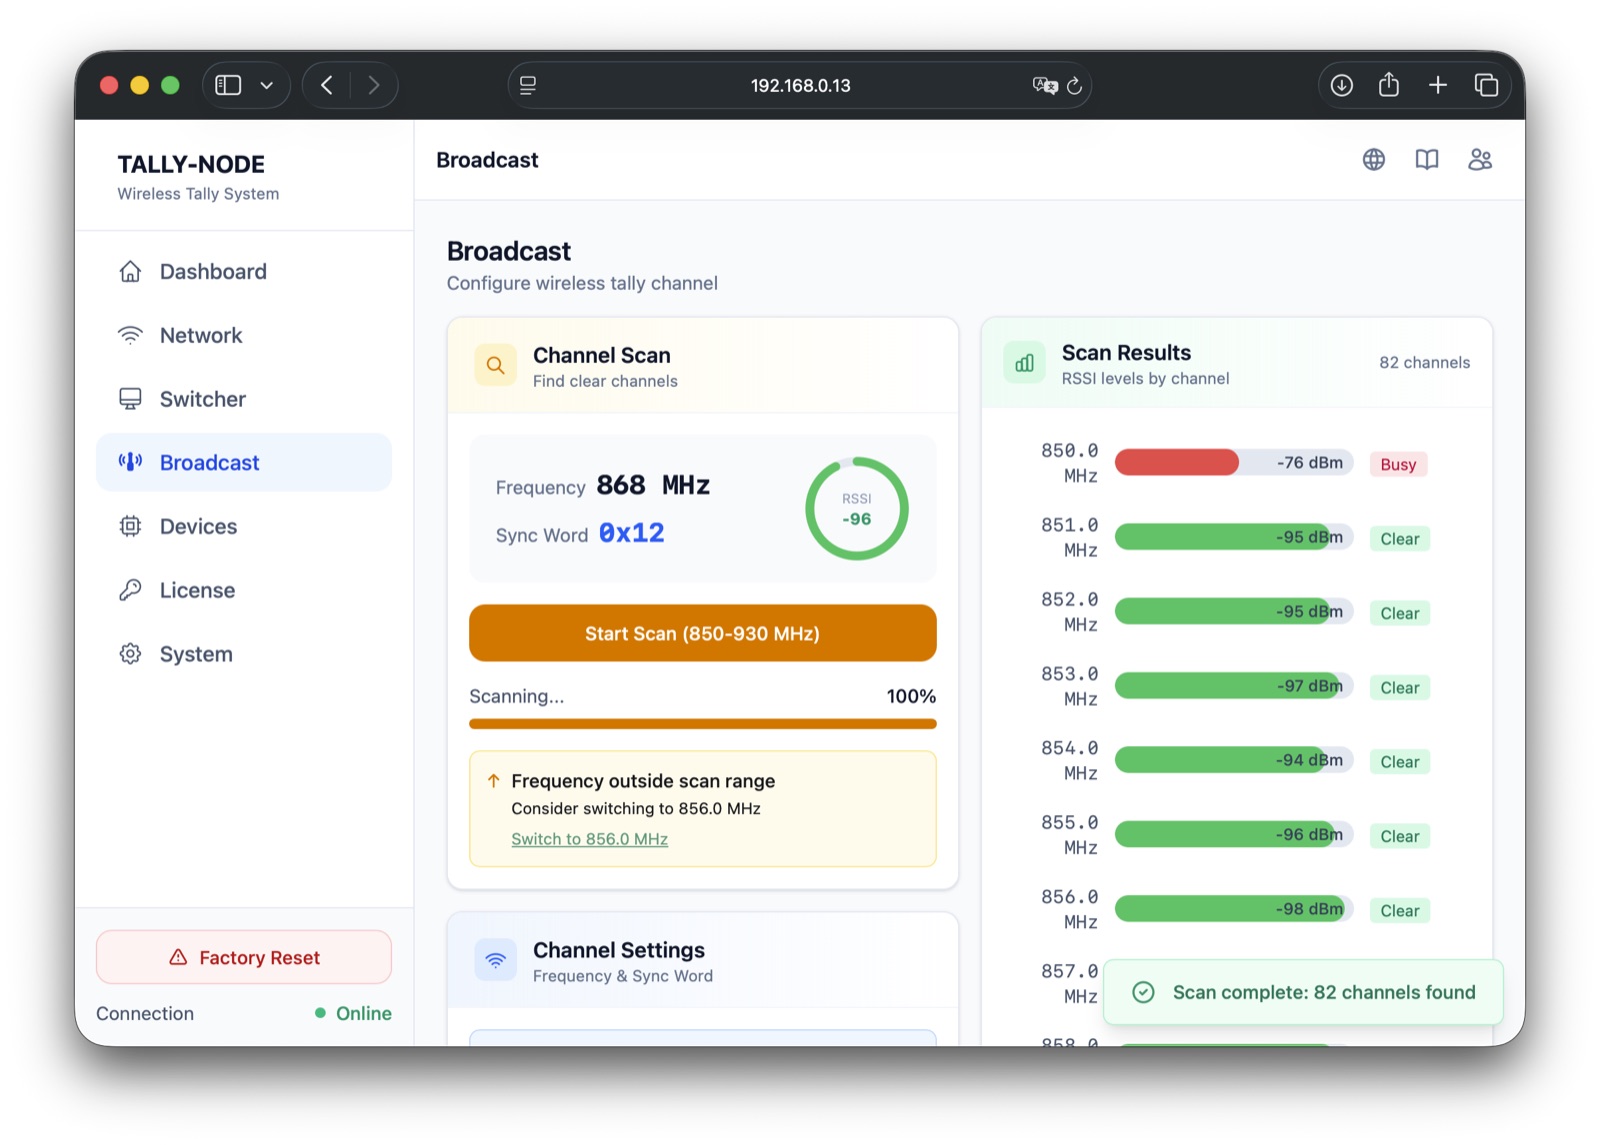Navigate to the License page
The height and width of the screenshot is (1145, 1600).
coord(243,590)
